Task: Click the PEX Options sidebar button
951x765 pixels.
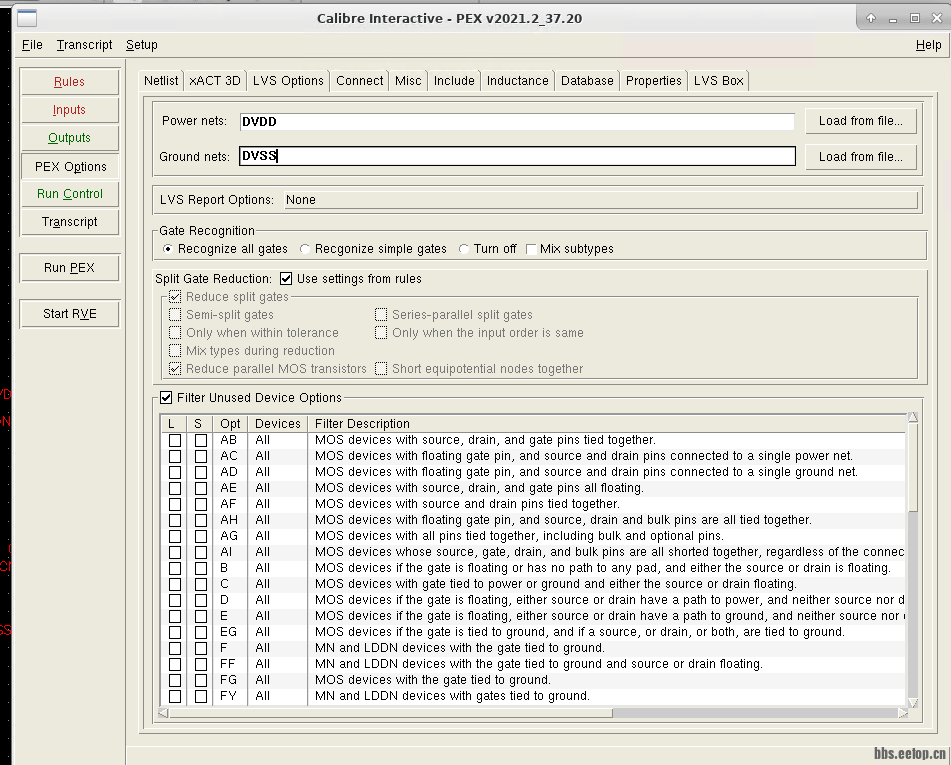Action: (x=70, y=167)
